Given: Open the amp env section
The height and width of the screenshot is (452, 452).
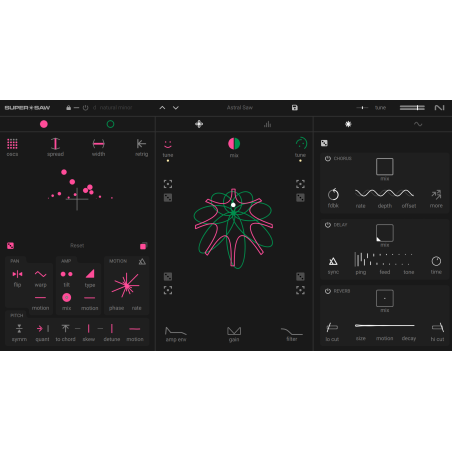Looking at the screenshot, I should (x=176, y=334).
